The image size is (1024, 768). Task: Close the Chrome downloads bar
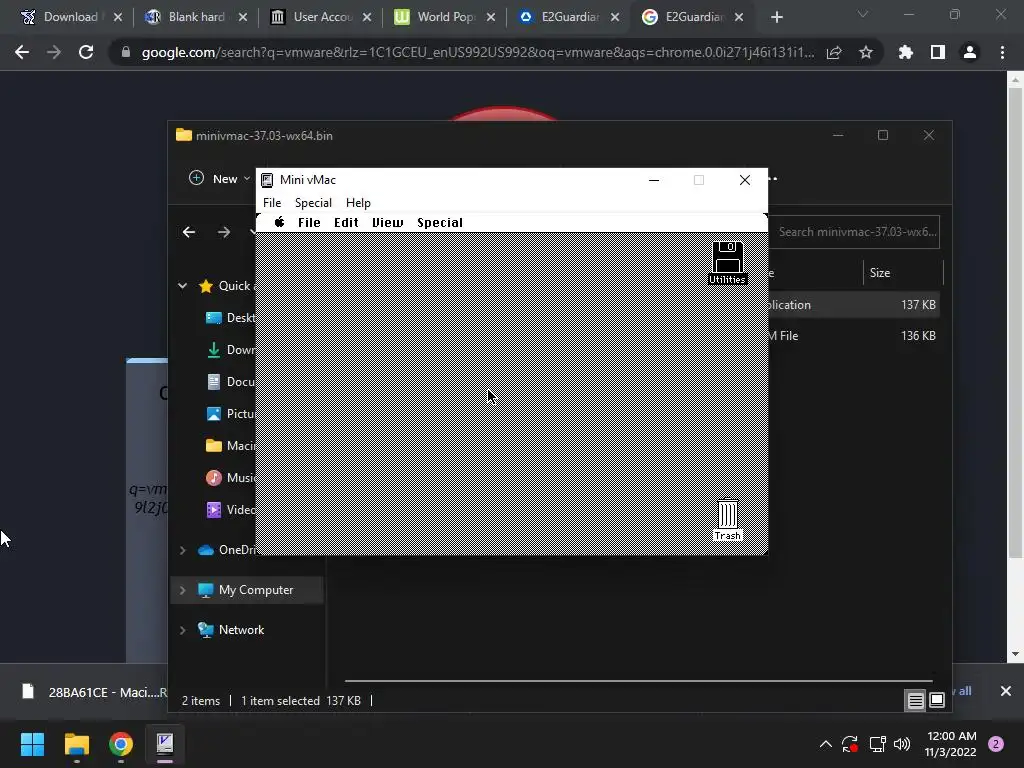pos(1006,691)
